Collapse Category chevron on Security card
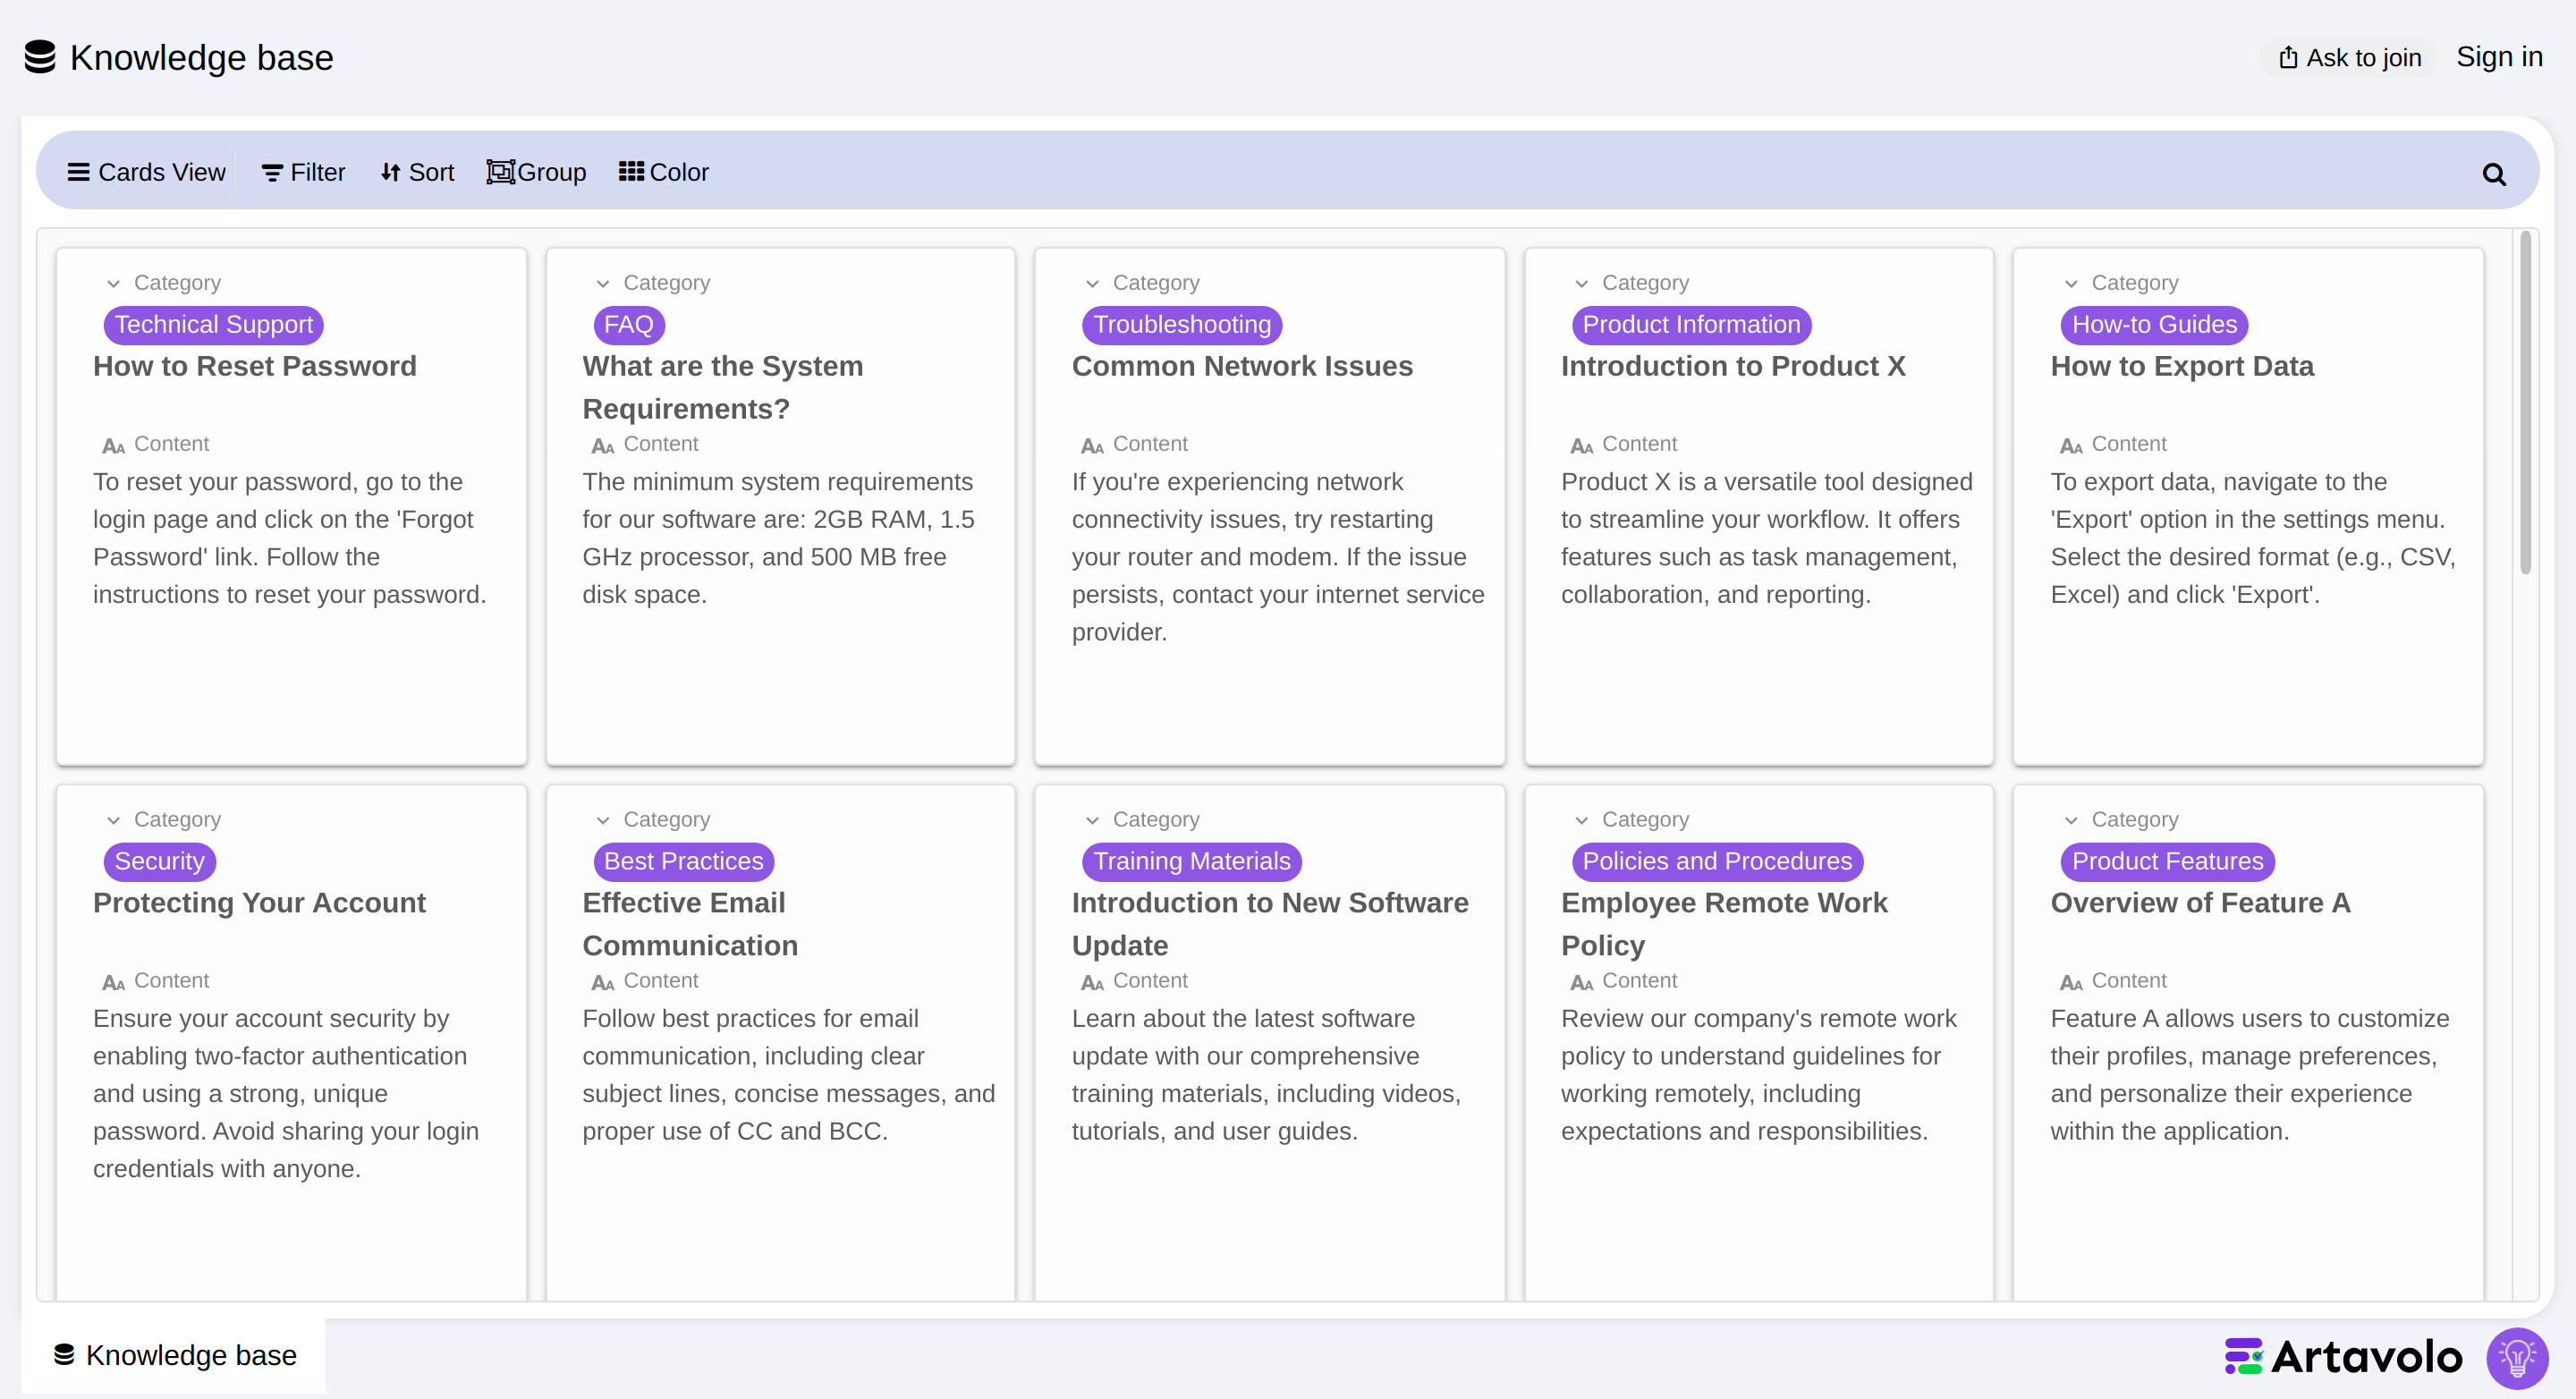Image resolution: width=2576 pixels, height=1399 pixels. (113, 820)
